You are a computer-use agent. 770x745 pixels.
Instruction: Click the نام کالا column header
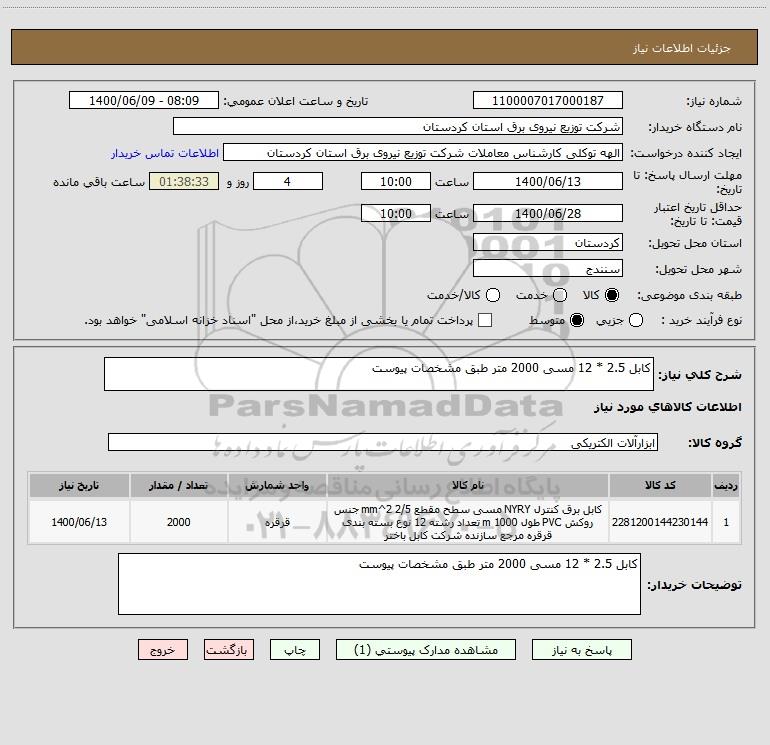coord(468,485)
